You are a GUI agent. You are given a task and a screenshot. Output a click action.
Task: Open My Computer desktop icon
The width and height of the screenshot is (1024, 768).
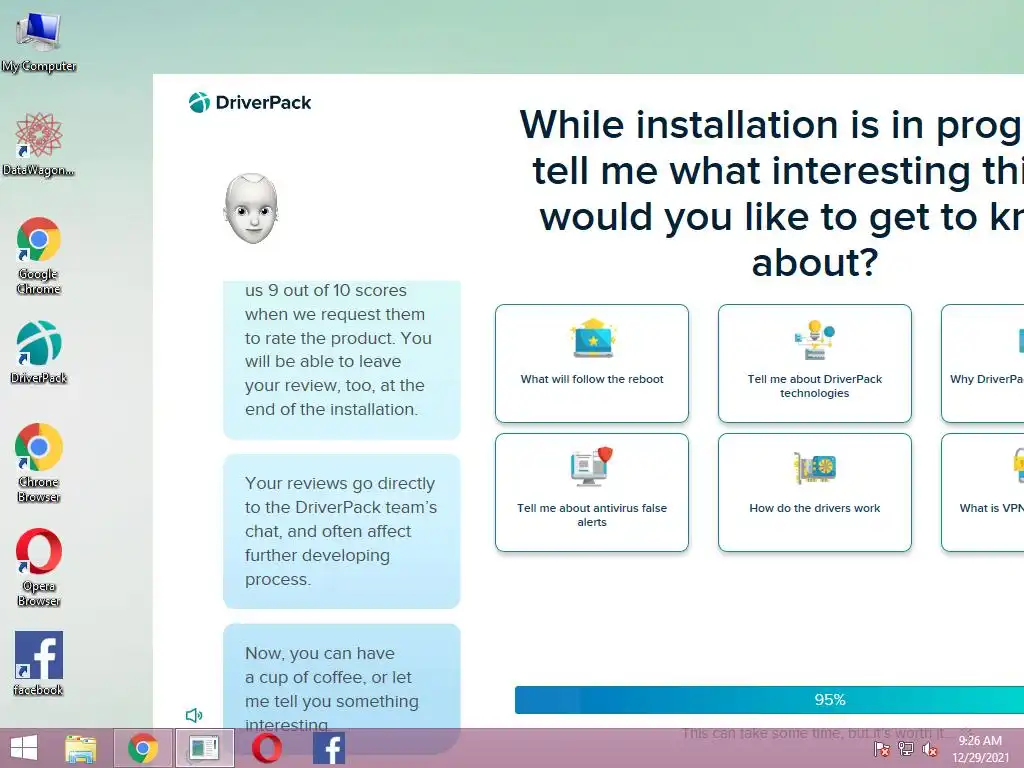coord(39,41)
